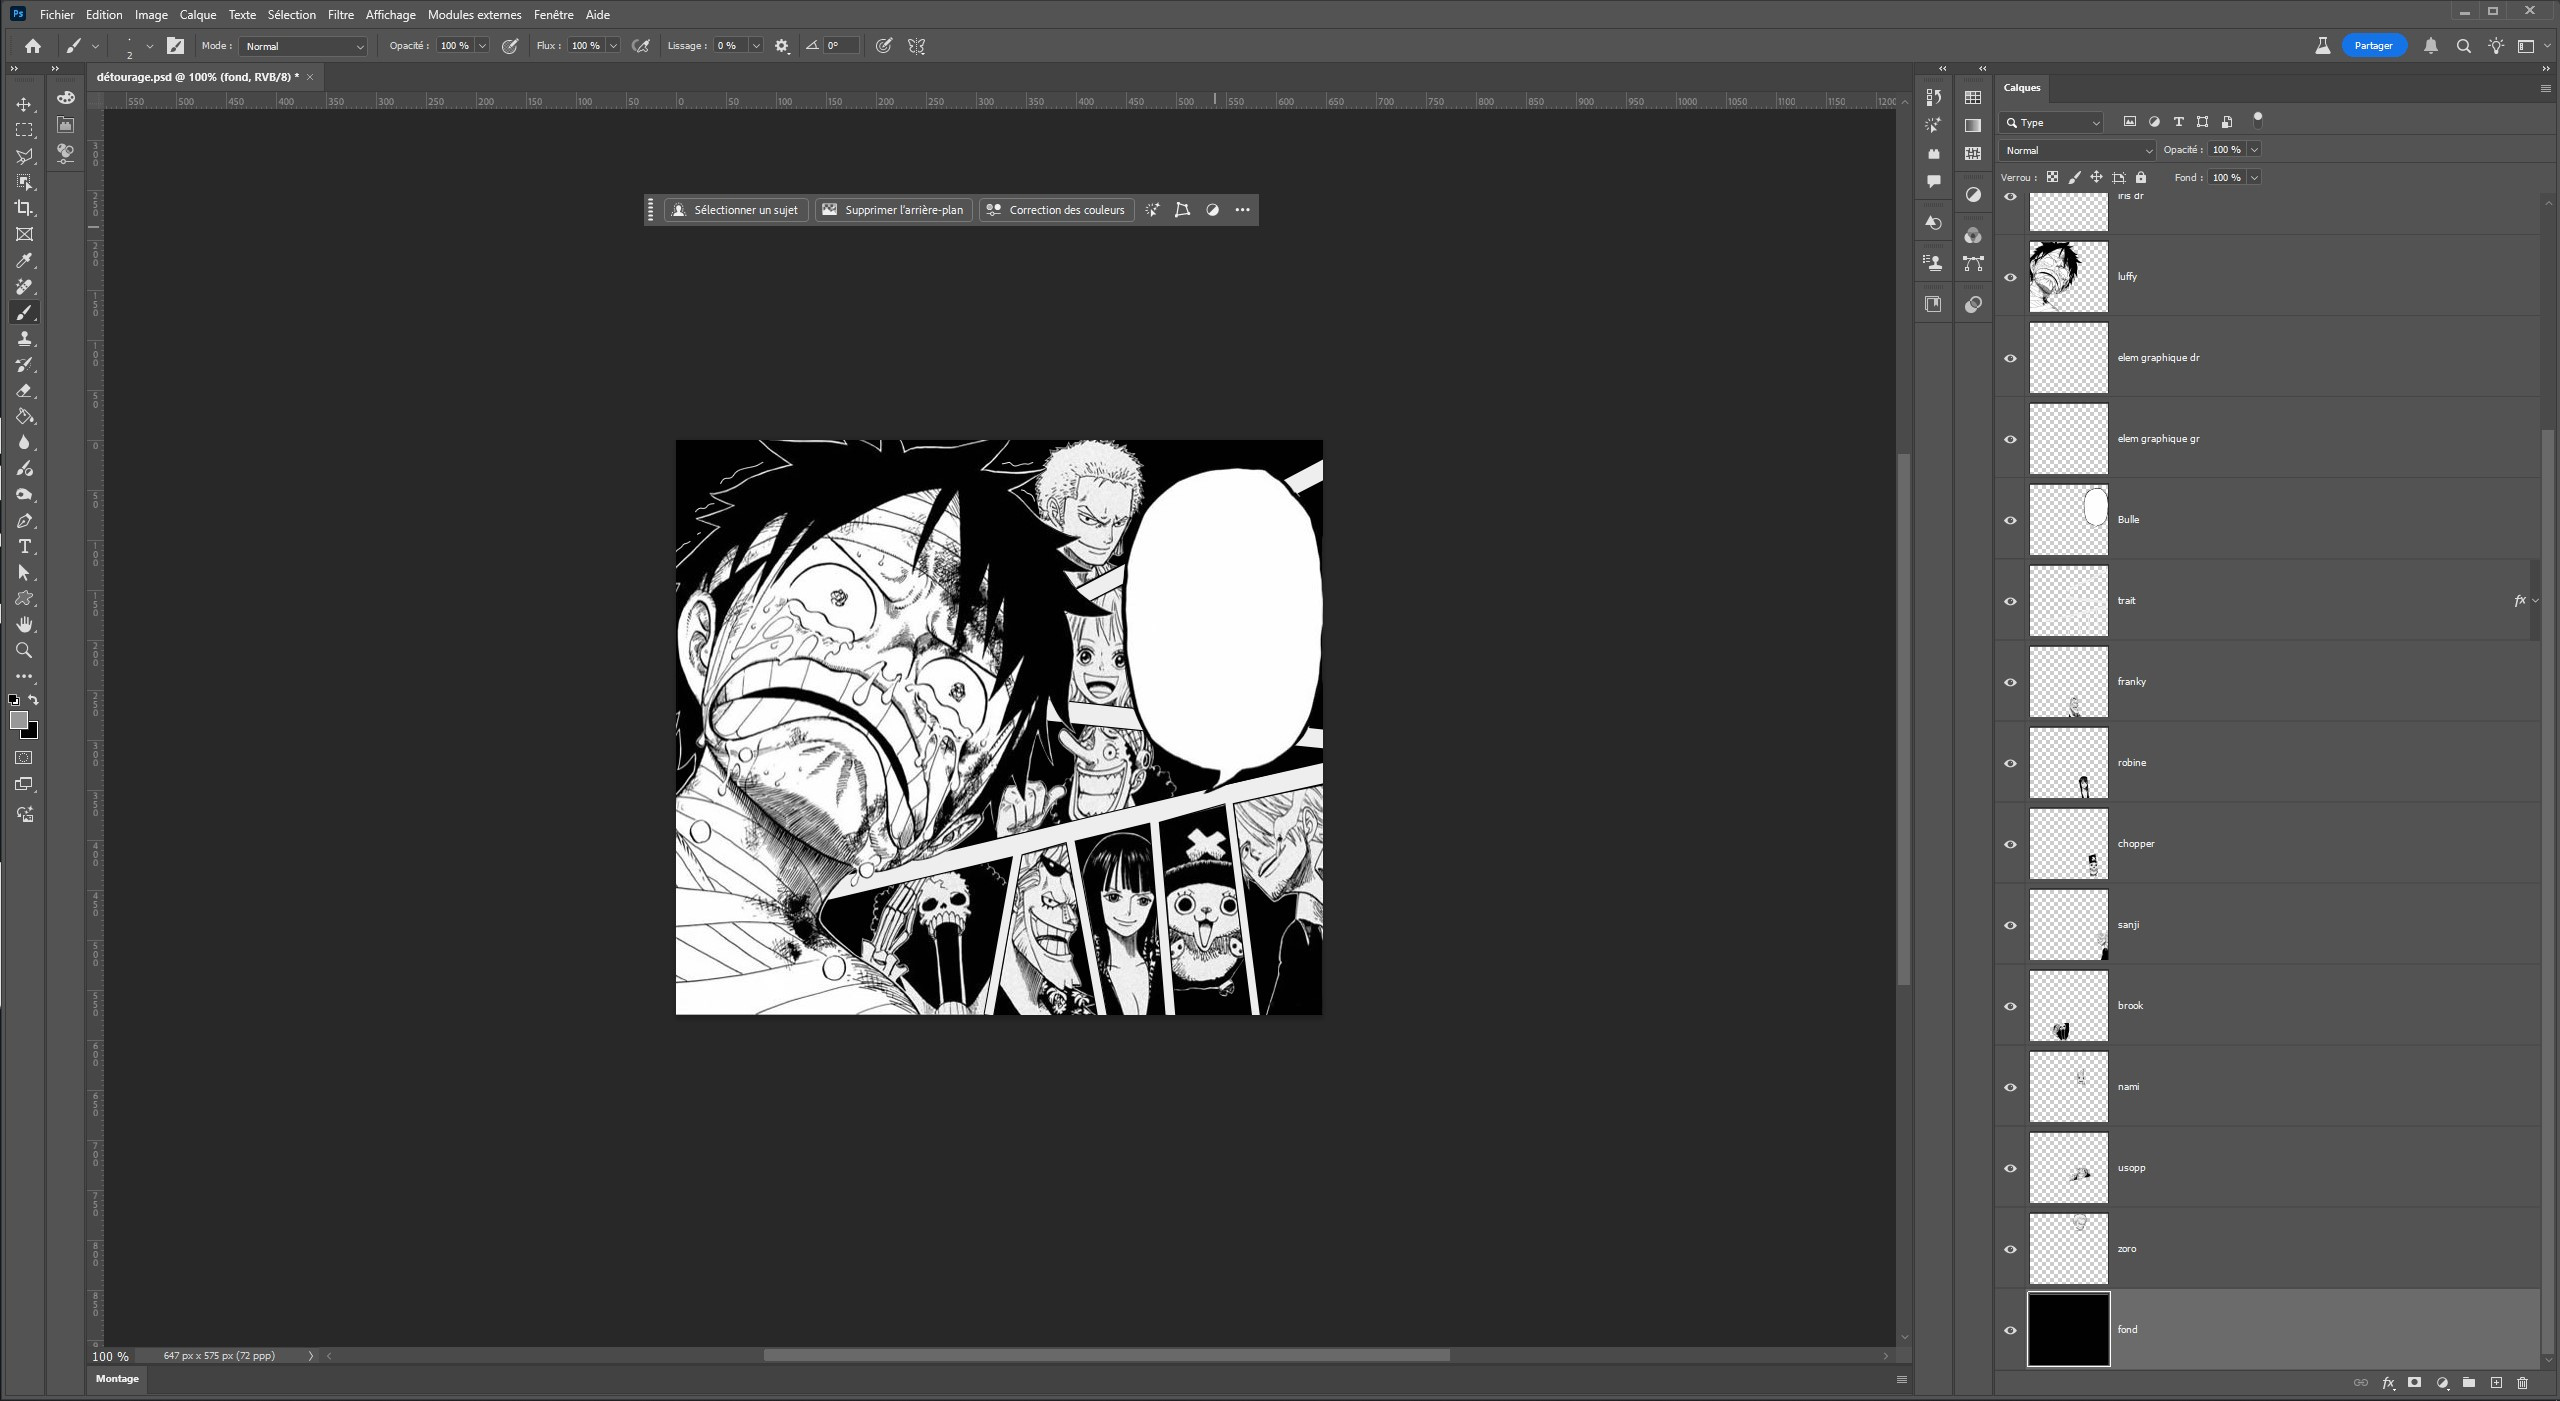
Task: Expand effects on trait layer
Action: [2535, 601]
